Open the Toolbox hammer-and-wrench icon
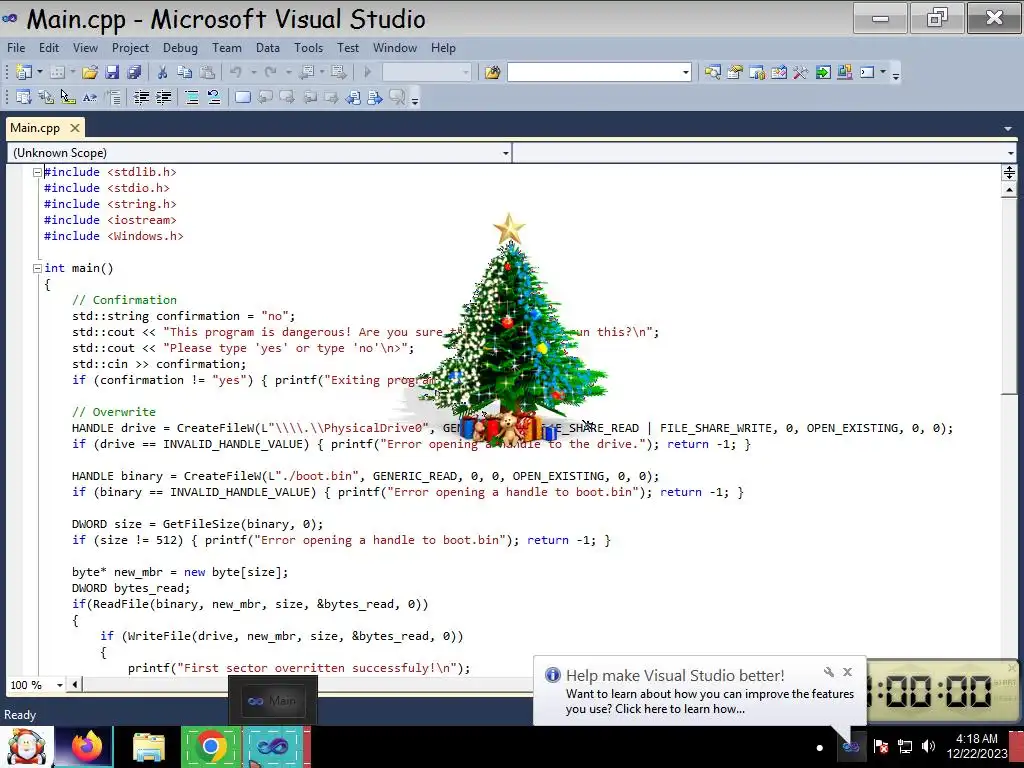This screenshot has height=768, width=1024. point(801,72)
